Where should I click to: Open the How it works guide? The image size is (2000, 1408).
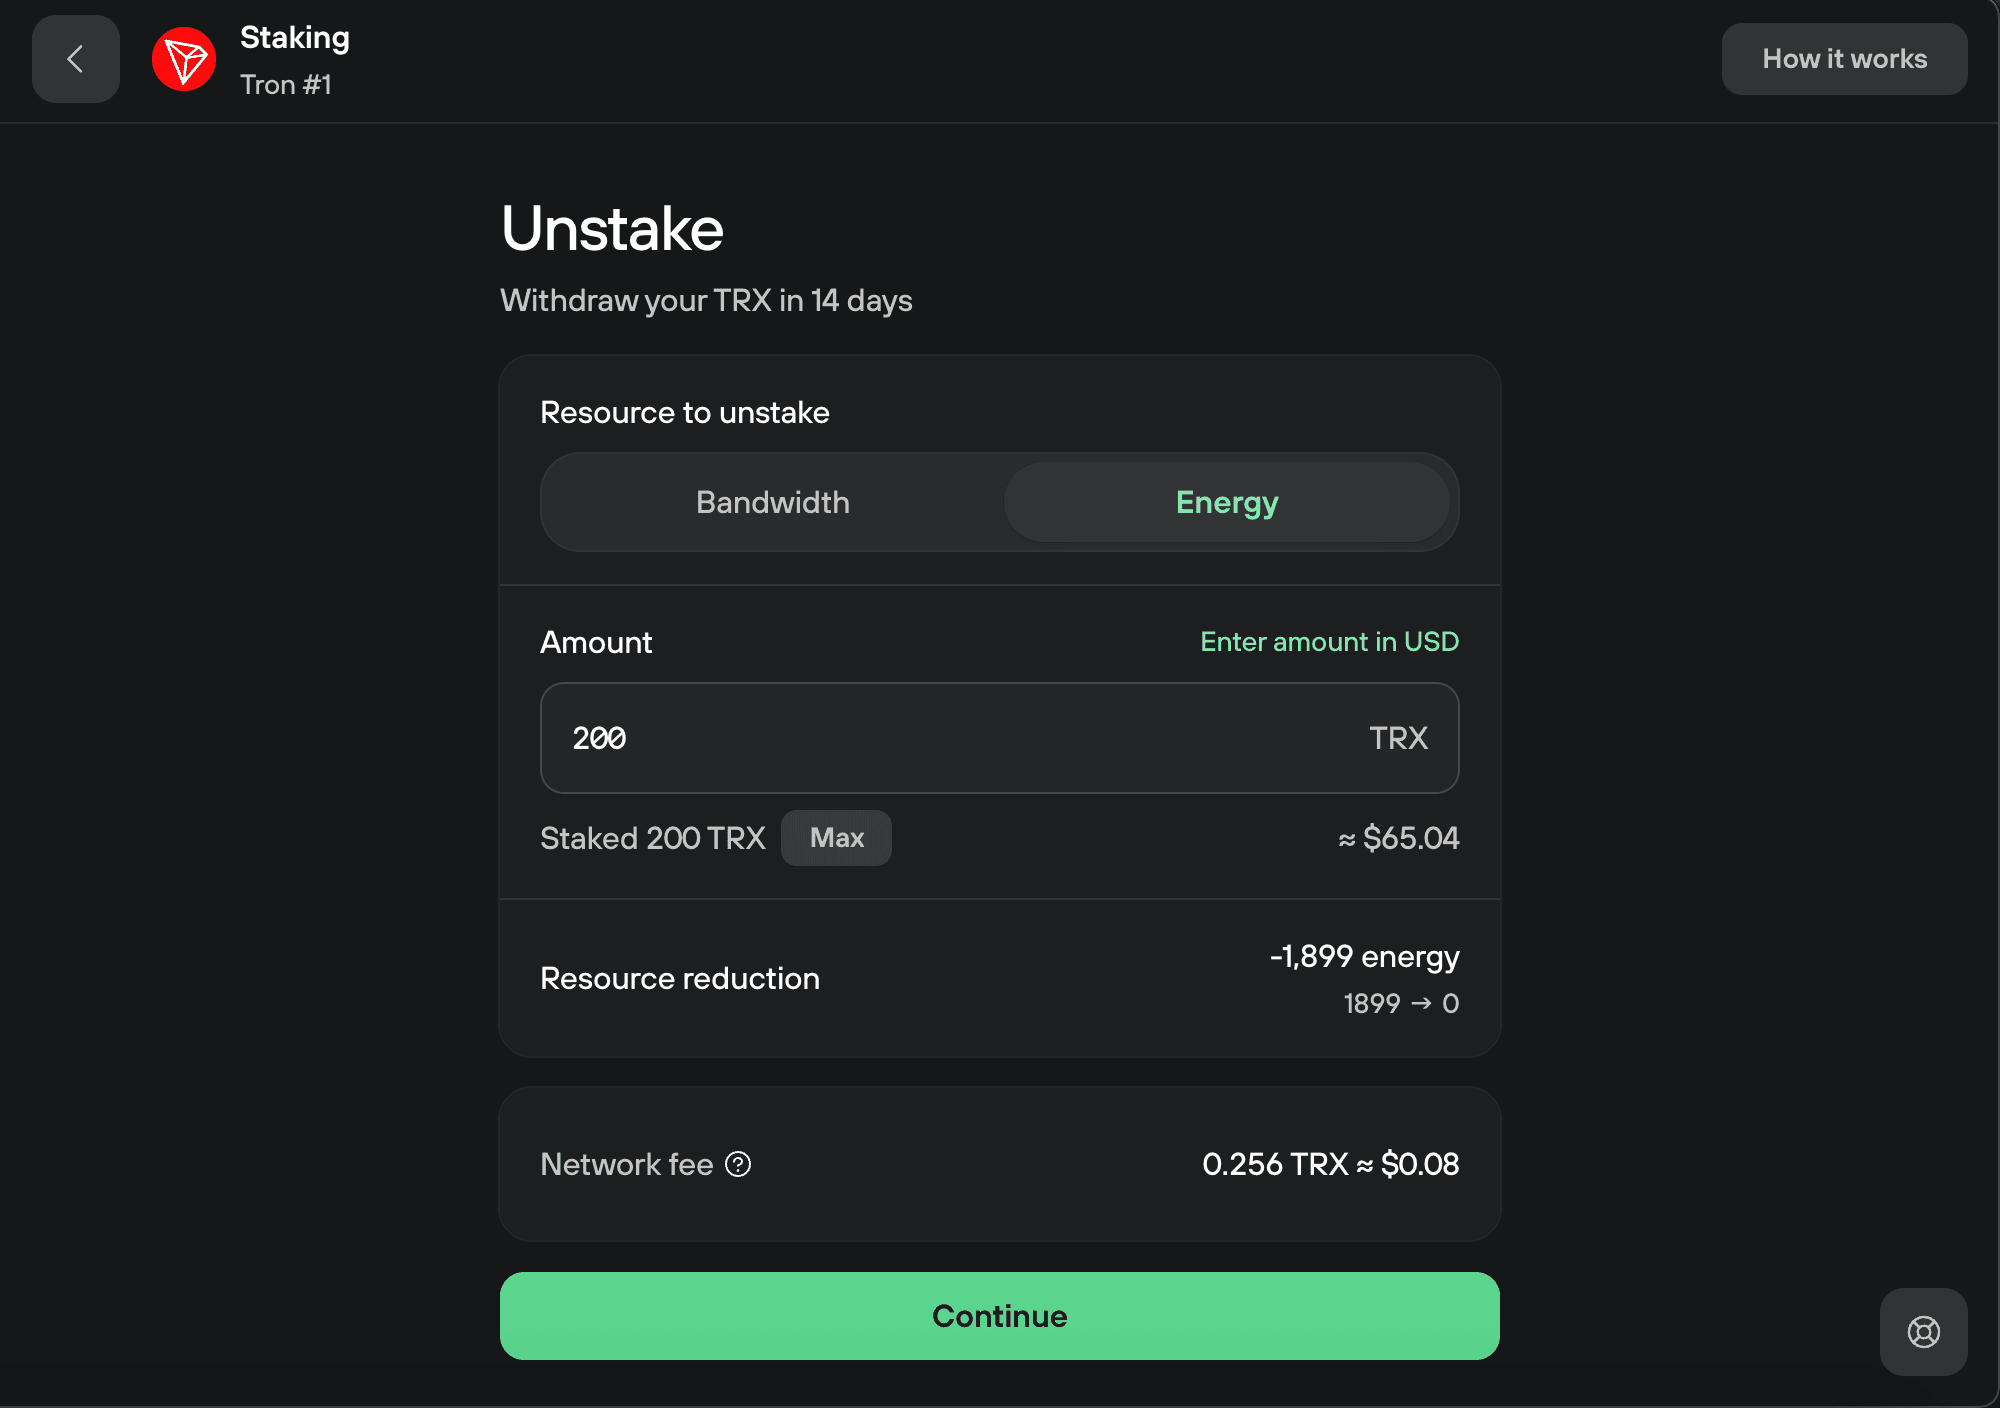pos(1844,59)
